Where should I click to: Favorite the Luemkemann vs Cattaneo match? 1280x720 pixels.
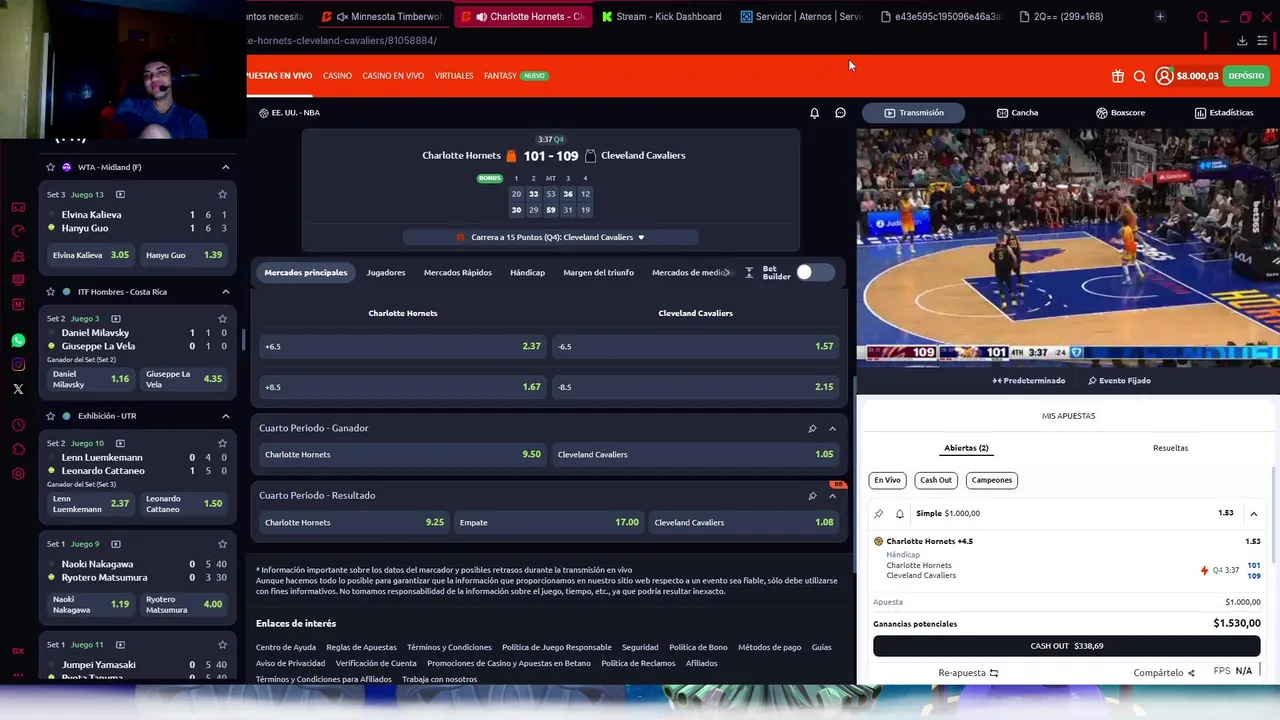click(222, 443)
